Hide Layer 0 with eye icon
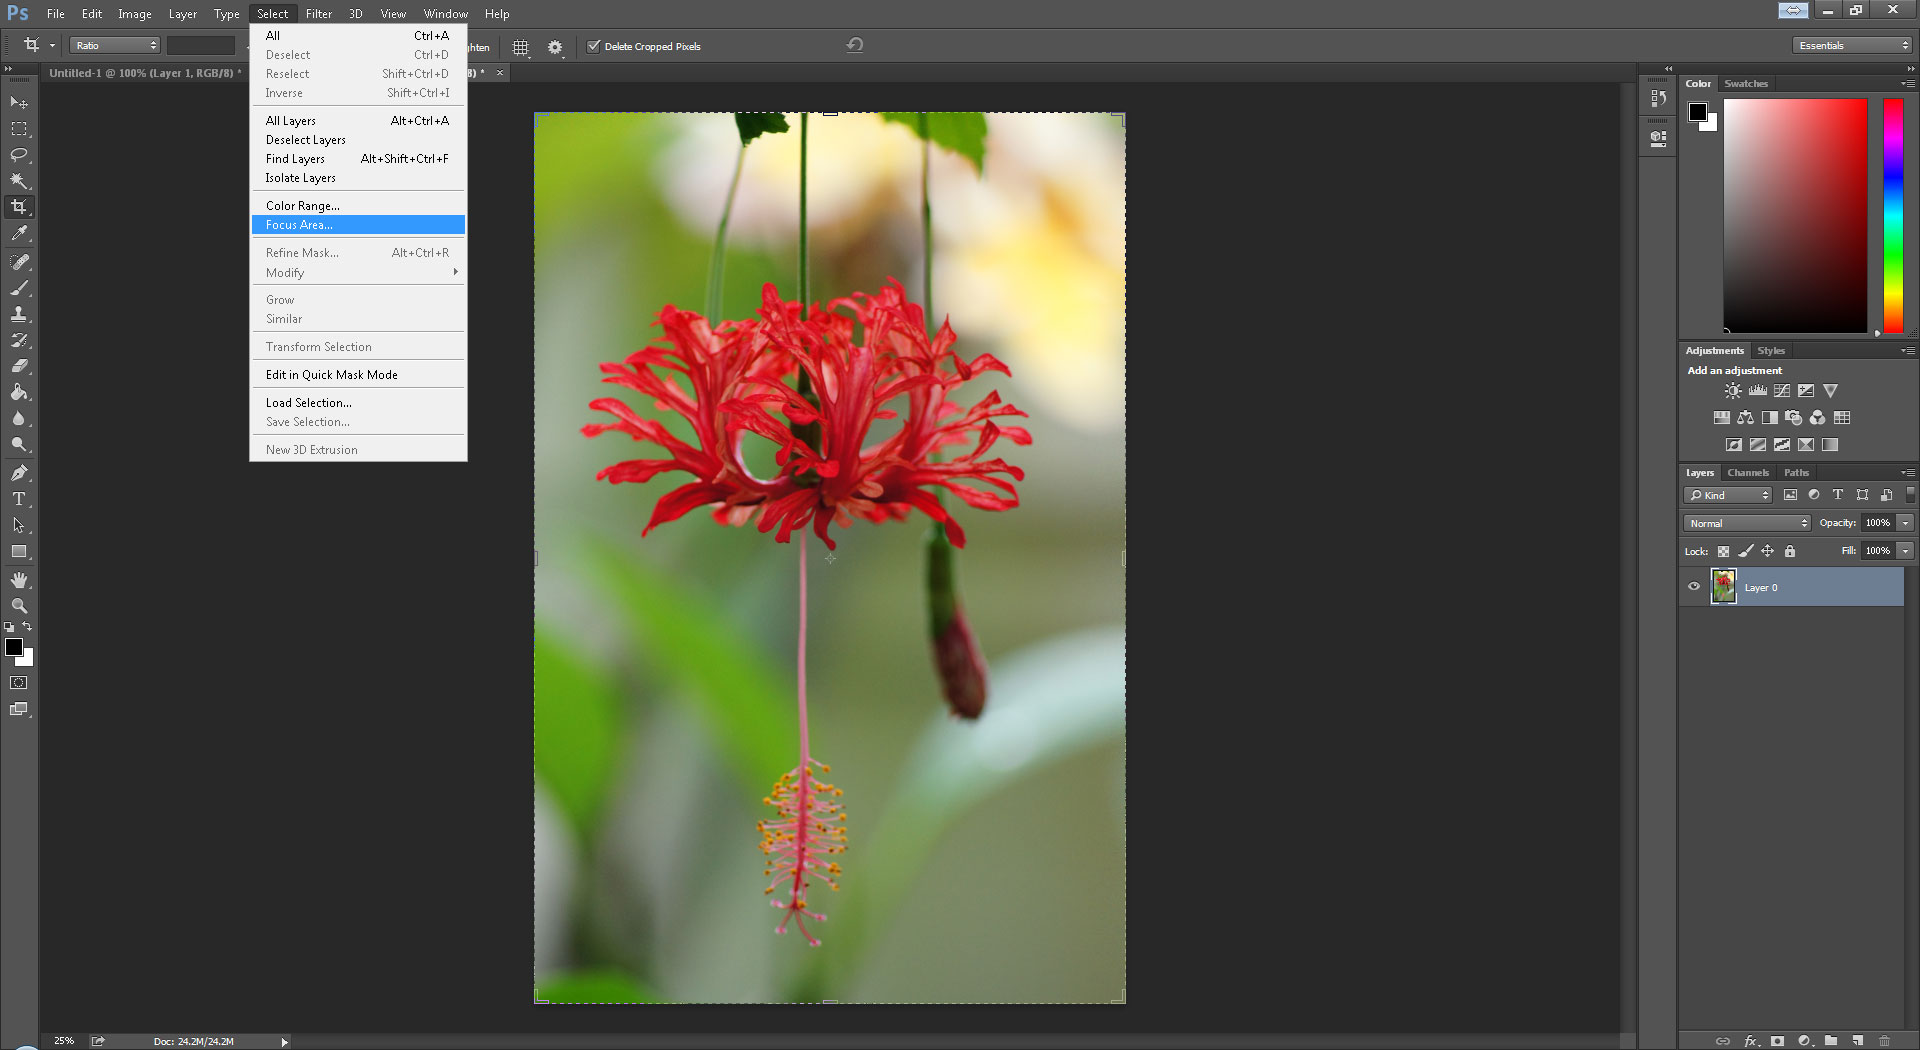Screen dimensions: 1920x1050 [x=1694, y=587]
